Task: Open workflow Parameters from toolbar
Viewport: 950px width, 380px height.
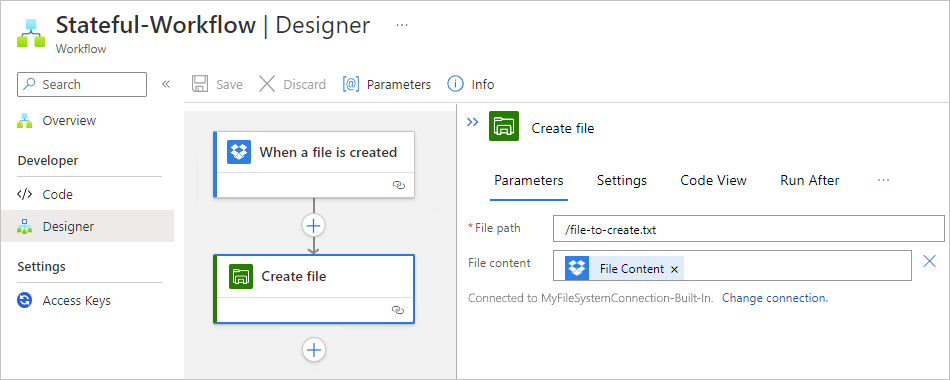Action: pos(387,84)
